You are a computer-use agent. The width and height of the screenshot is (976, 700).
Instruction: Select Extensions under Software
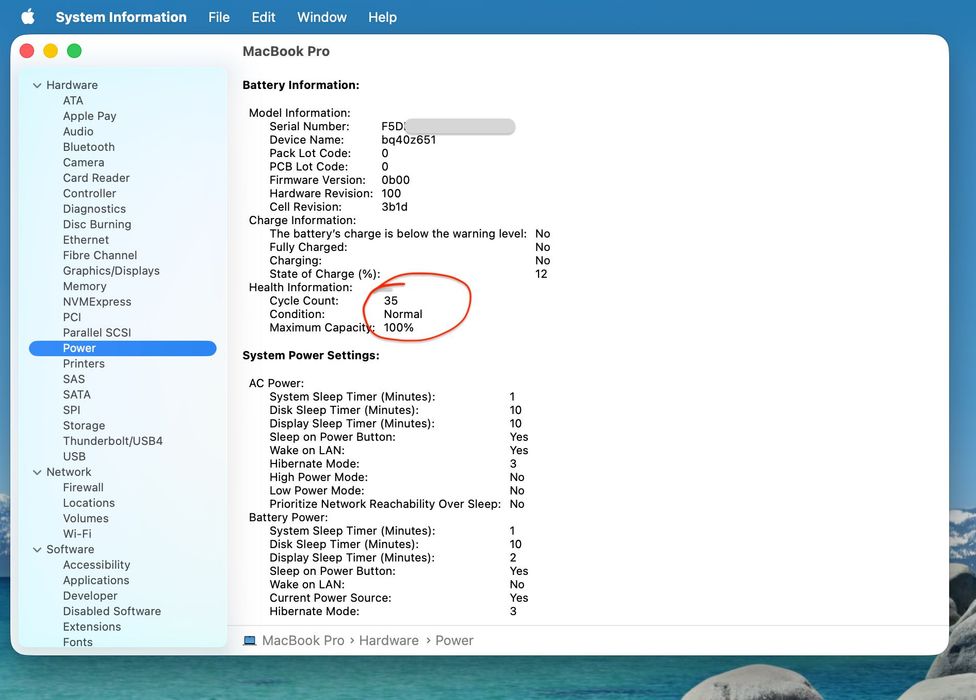coord(92,627)
